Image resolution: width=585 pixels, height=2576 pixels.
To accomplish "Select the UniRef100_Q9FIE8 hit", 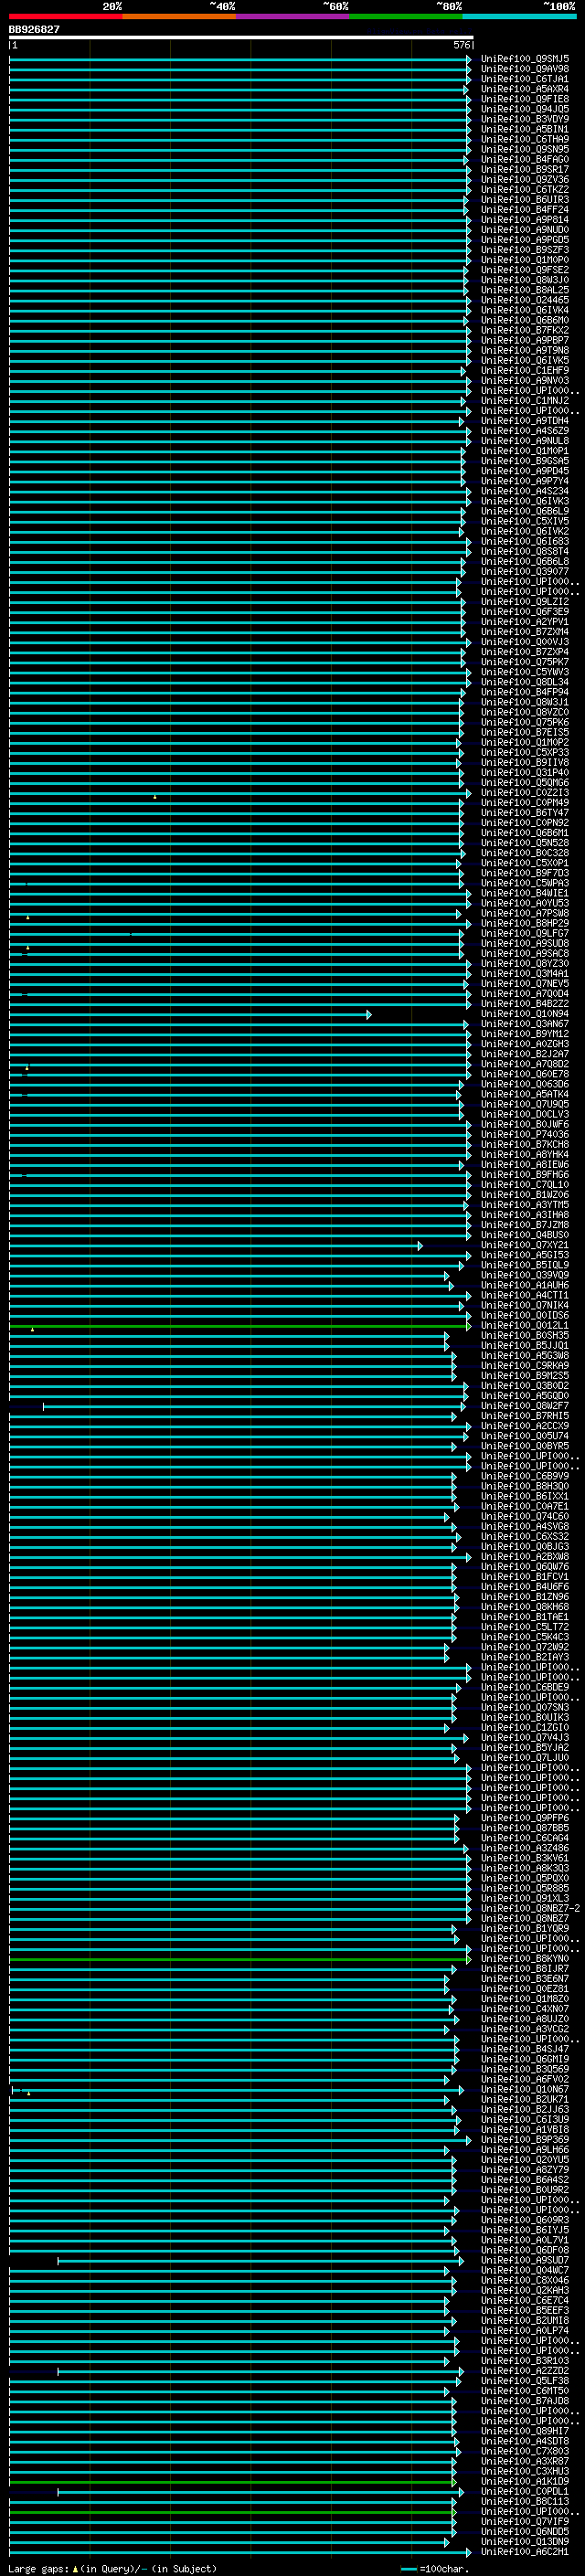I will pos(525,99).
